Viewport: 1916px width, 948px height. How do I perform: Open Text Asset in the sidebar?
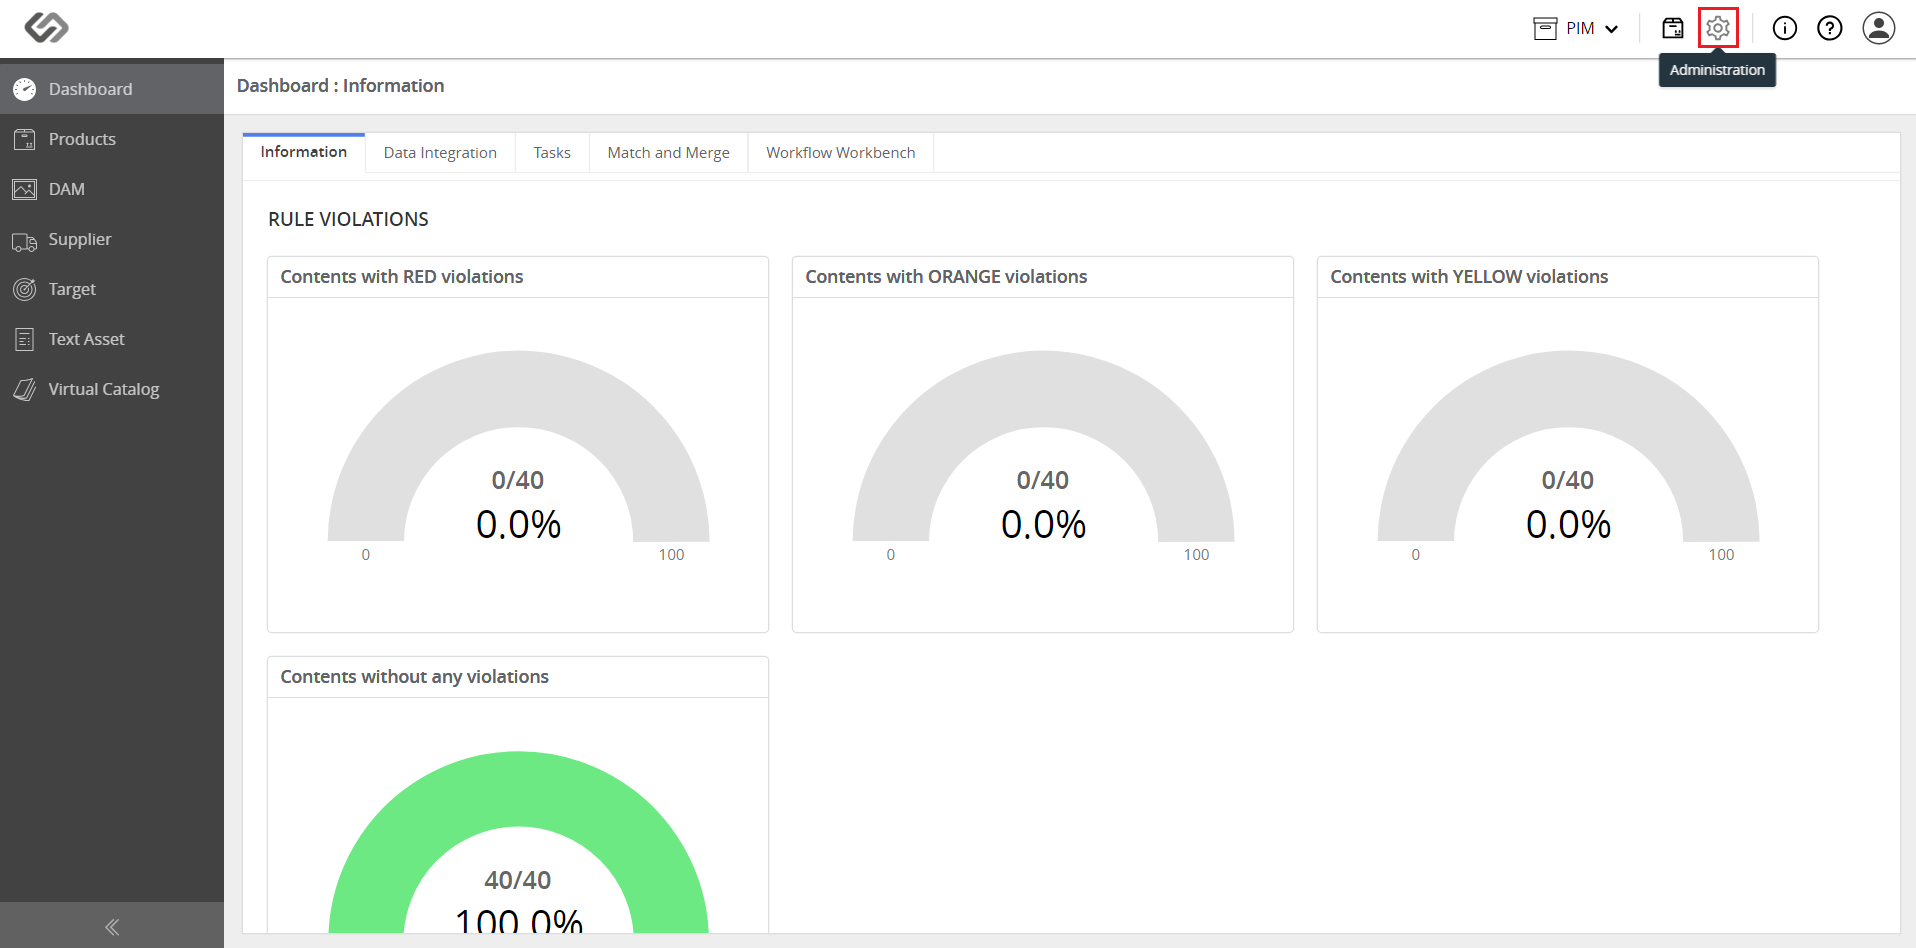click(x=112, y=339)
